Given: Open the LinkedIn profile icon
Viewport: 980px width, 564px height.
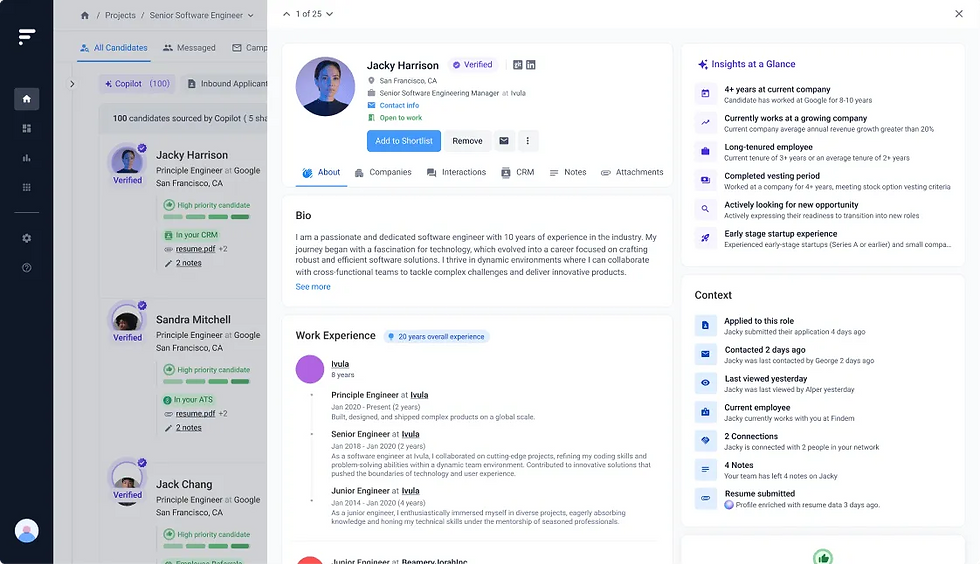Looking at the screenshot, I should [531, 65].
